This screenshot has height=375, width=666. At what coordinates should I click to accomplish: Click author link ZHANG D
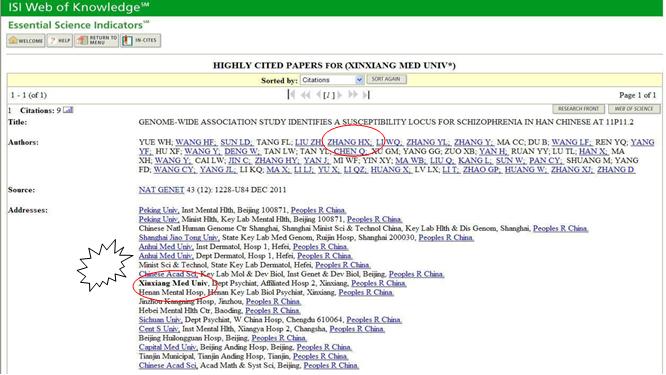point(616,170)
